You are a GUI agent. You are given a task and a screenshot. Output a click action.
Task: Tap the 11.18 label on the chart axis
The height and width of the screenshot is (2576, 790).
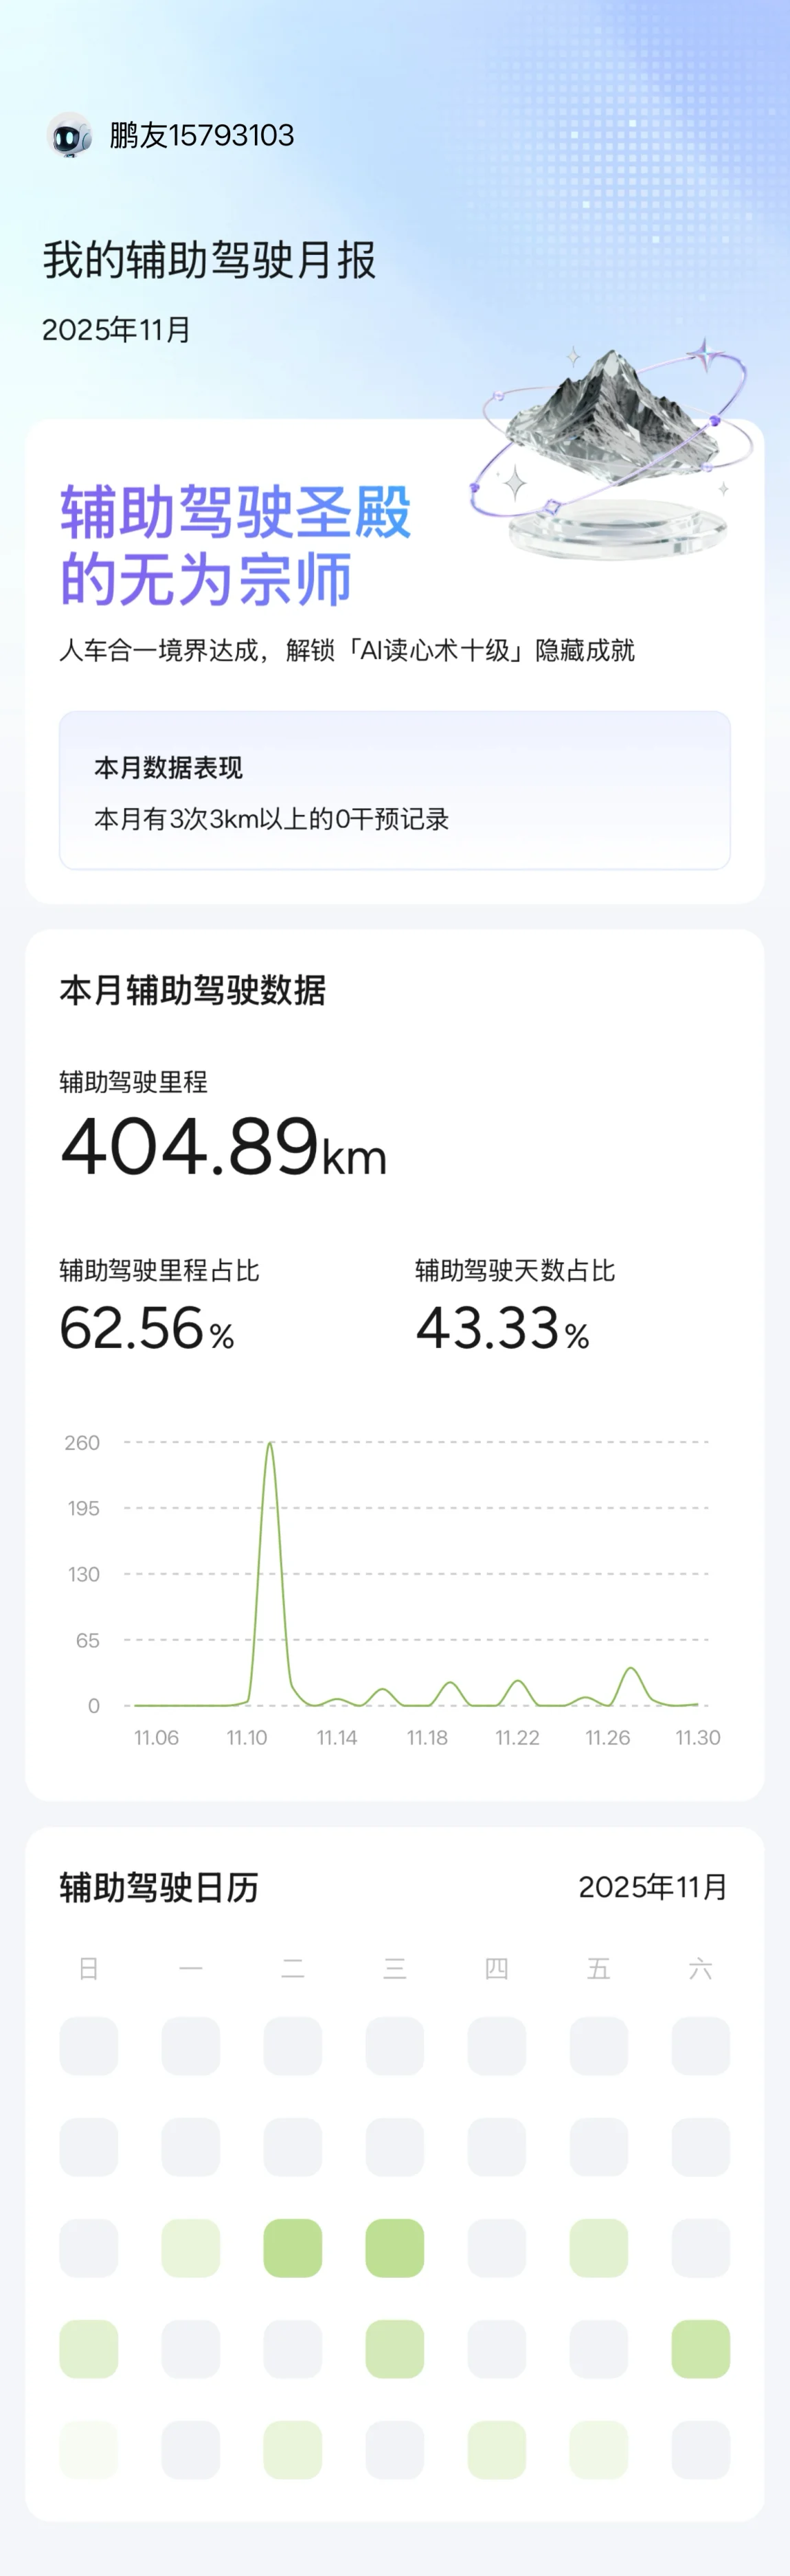coord(427,1737)
